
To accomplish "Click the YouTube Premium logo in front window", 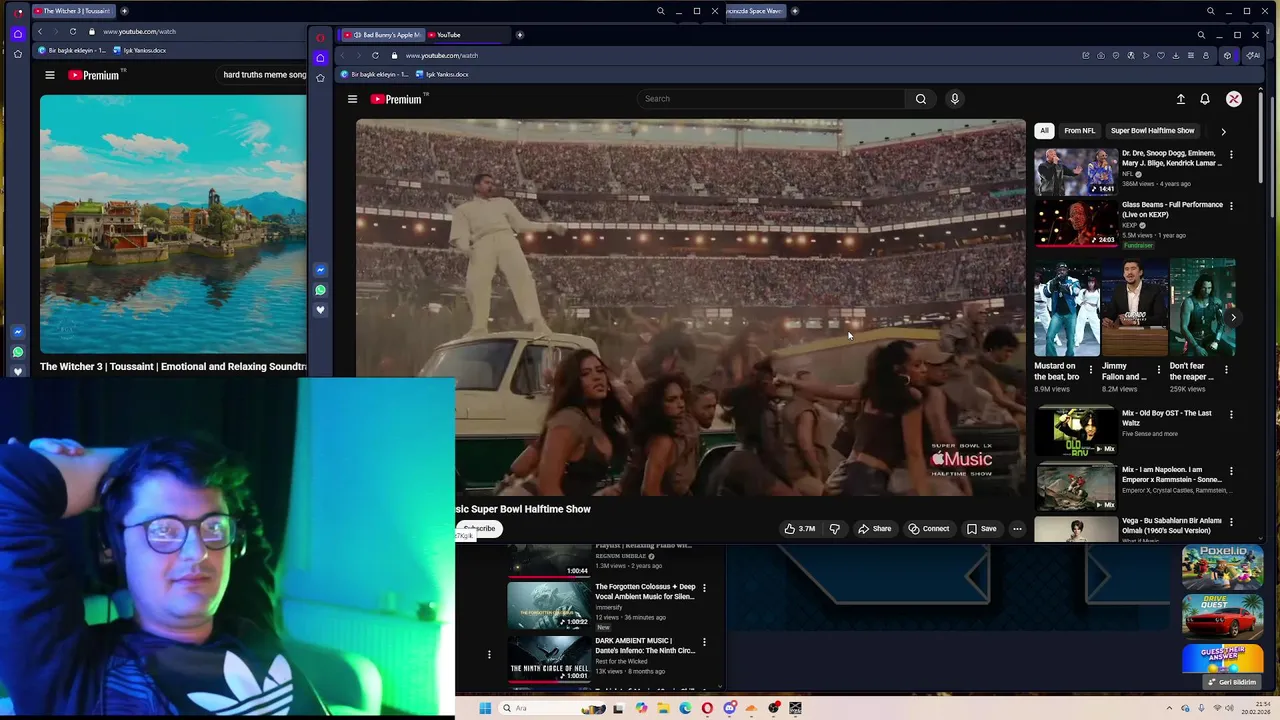I will click(399, 99).
